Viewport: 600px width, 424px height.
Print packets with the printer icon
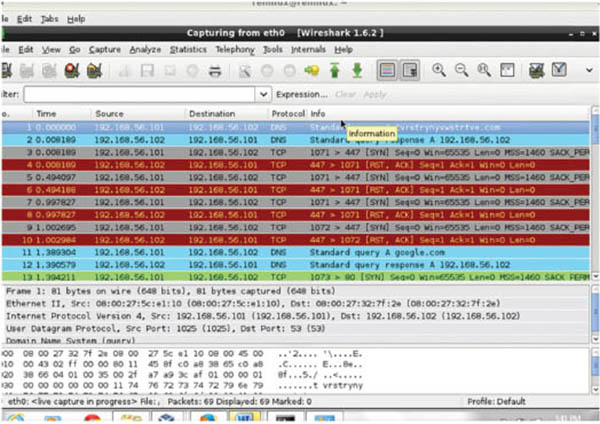[x=215, y=71]
